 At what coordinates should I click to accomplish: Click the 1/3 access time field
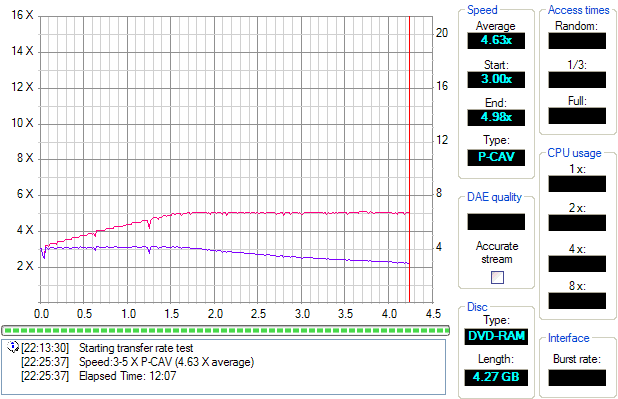coord(577,80)
